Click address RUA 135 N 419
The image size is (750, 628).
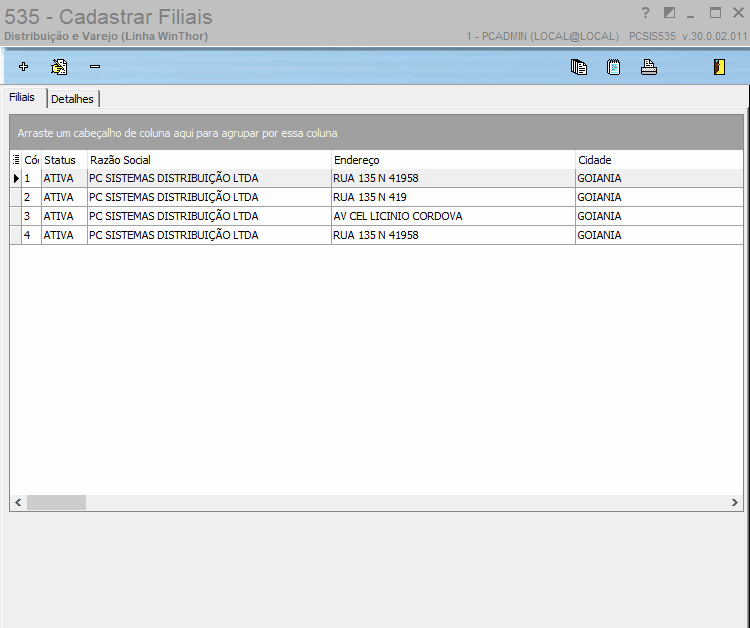point(453,197)
